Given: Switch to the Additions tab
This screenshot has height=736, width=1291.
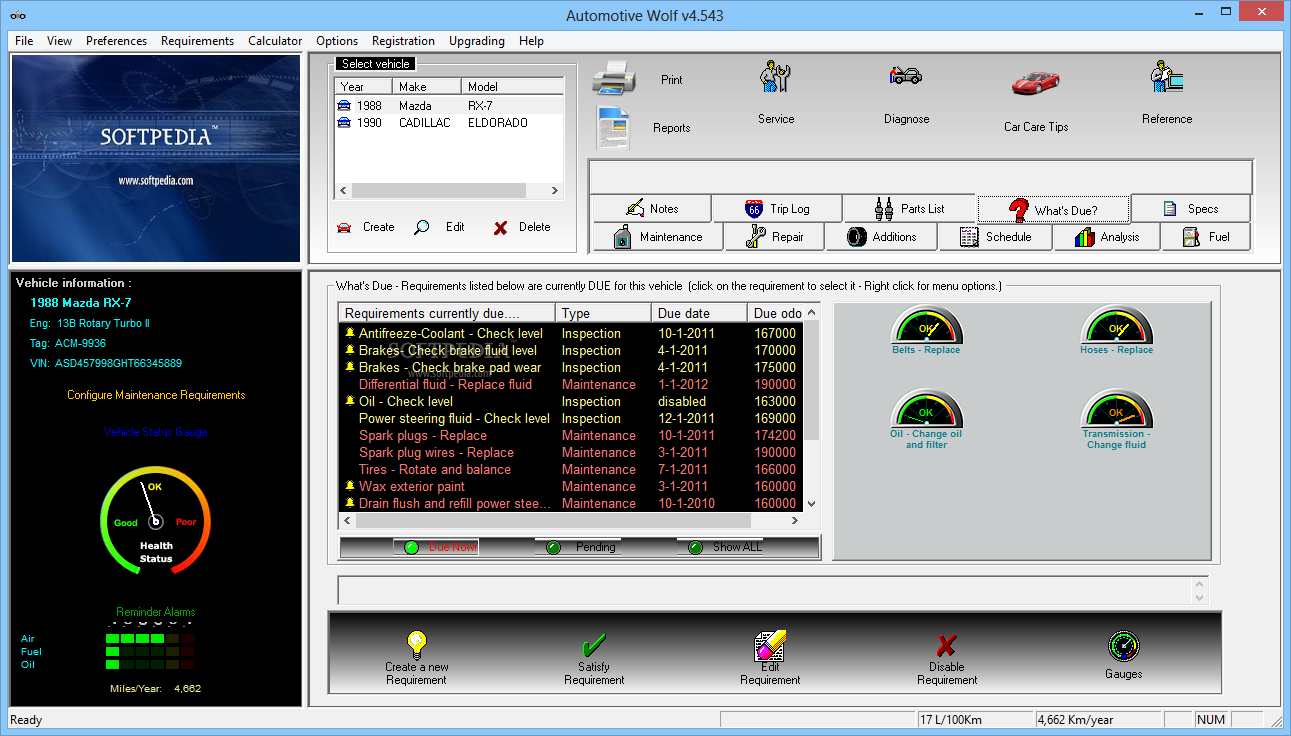Looking at the screenshot, I should click(882, 237).
